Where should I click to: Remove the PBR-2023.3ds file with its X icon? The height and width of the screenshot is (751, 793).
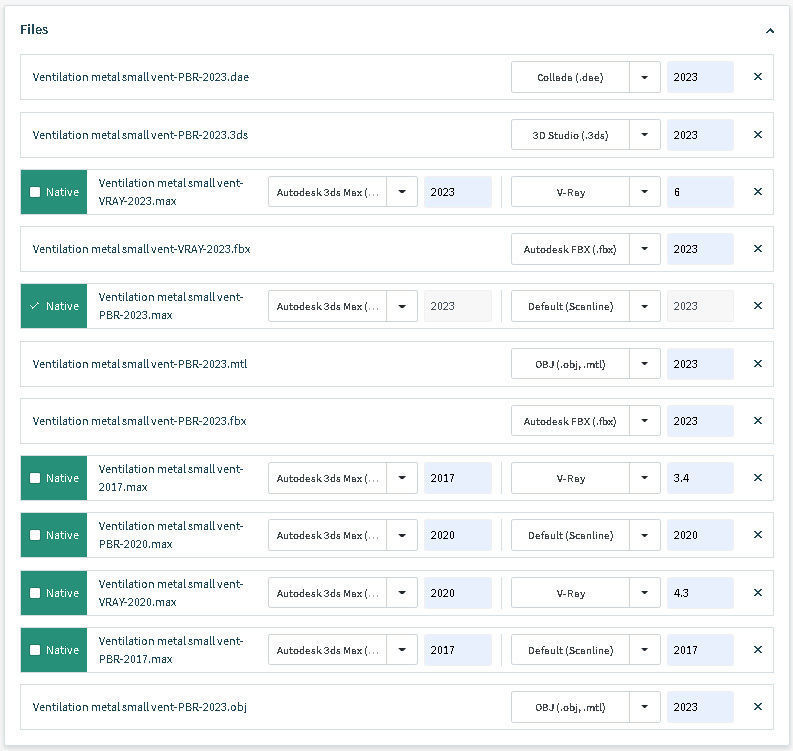757,135
